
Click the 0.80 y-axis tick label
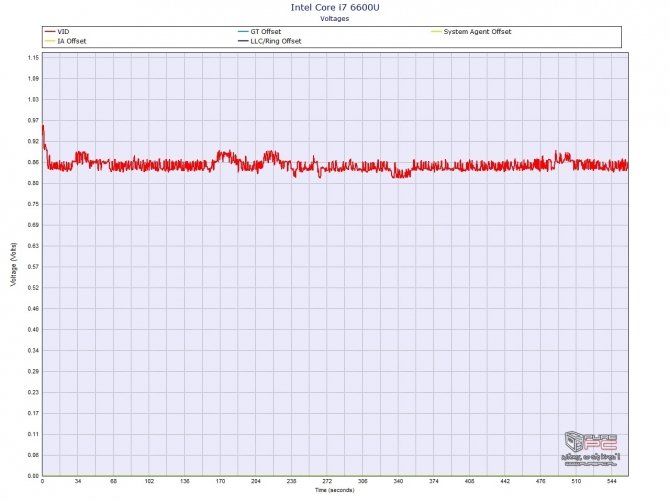click(33, 183)
